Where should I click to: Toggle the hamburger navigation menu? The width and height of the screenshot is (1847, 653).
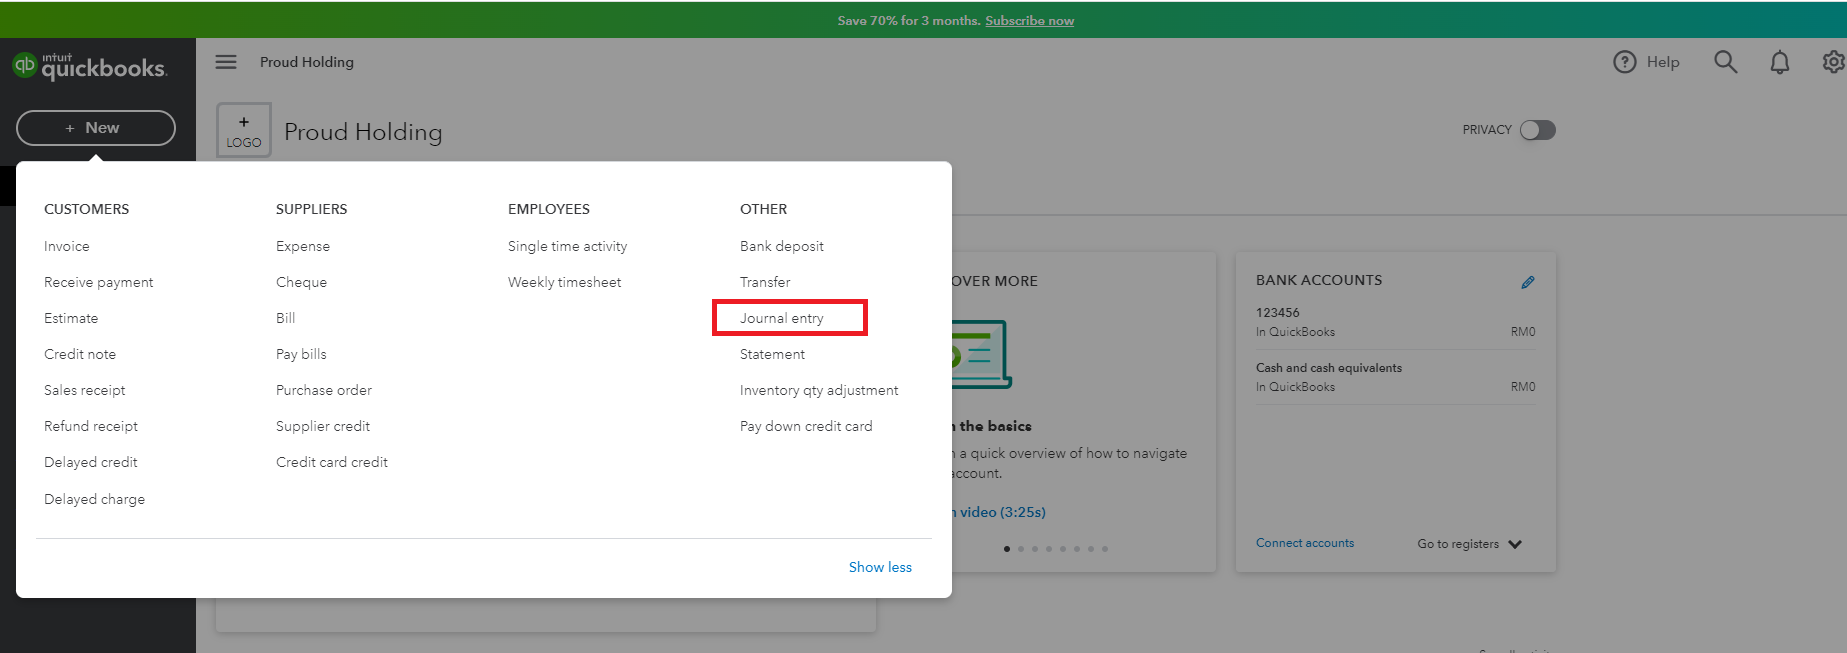point(226,62)
